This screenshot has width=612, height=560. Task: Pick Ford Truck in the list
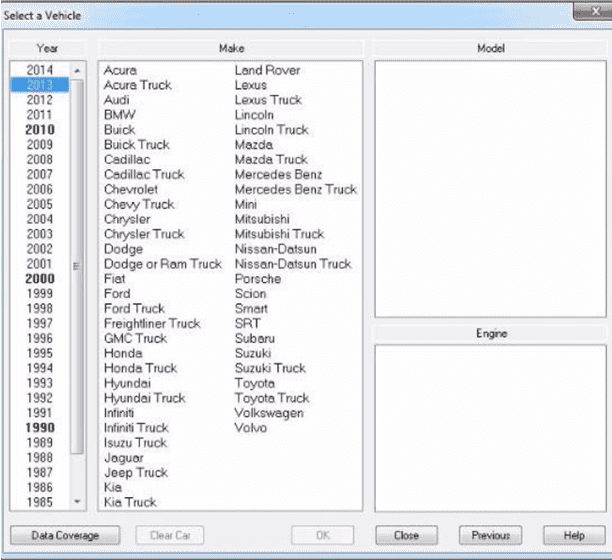click(x=134, y=308)
